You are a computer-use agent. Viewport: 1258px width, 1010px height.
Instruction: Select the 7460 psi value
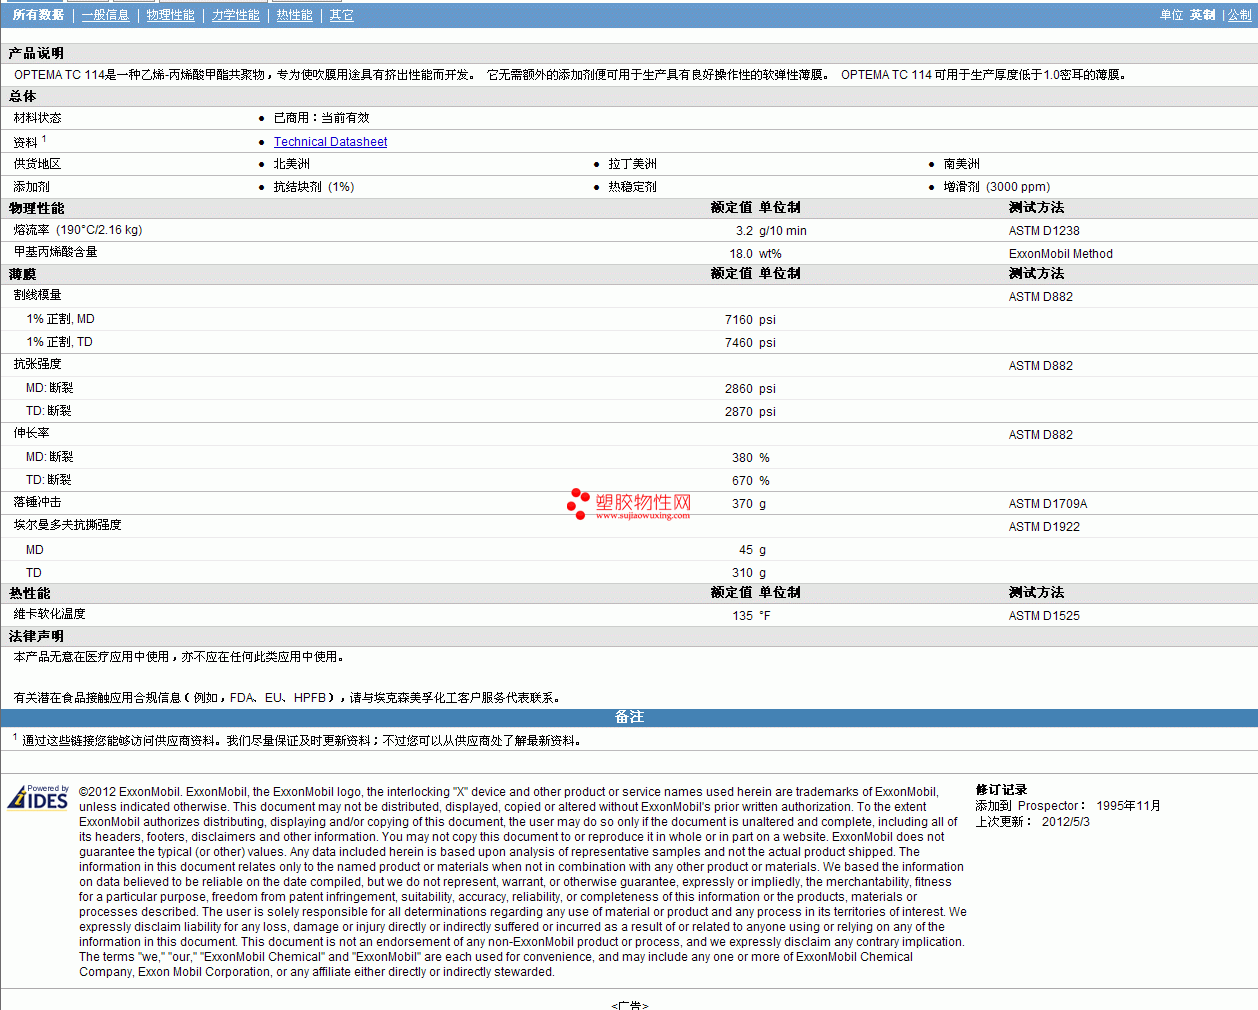[750, 343]
